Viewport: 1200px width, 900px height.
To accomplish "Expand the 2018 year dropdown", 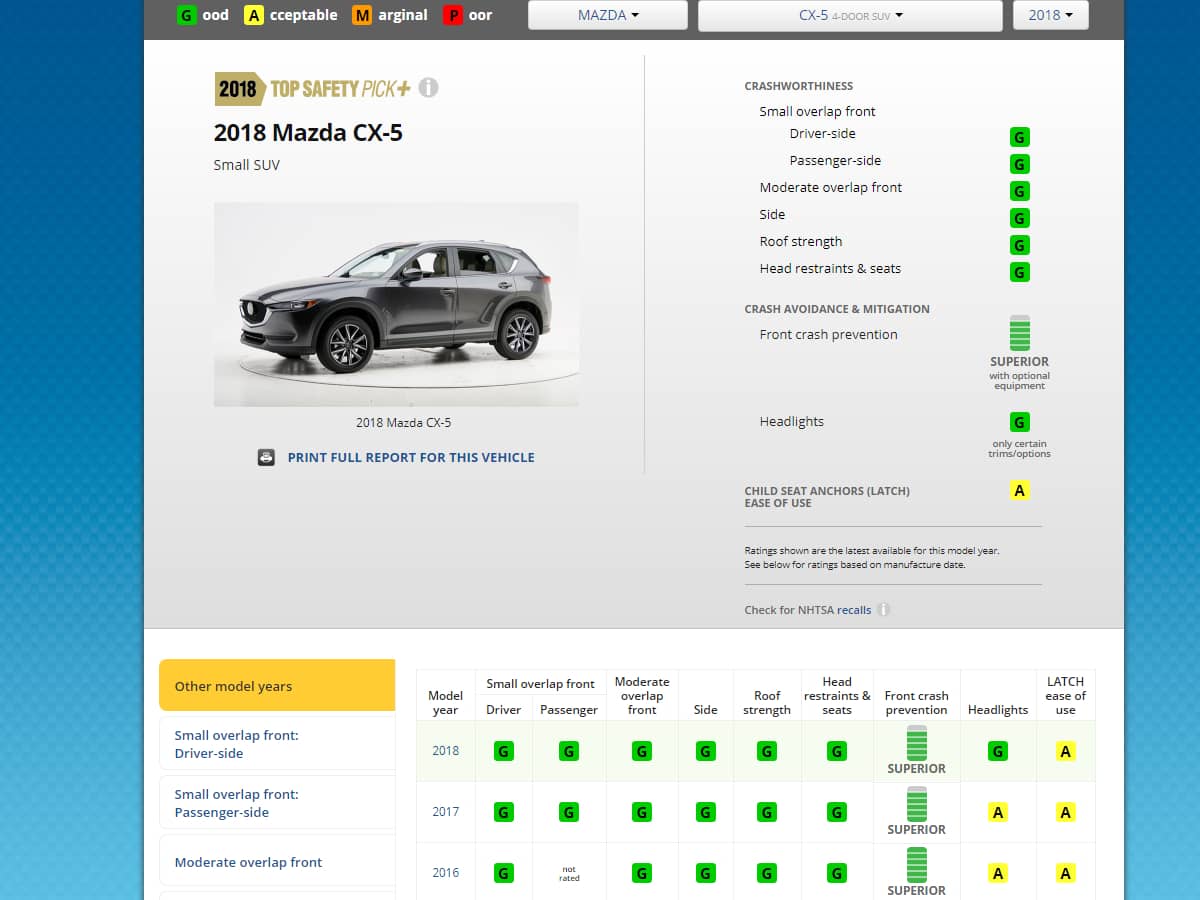I will 1050,15.
